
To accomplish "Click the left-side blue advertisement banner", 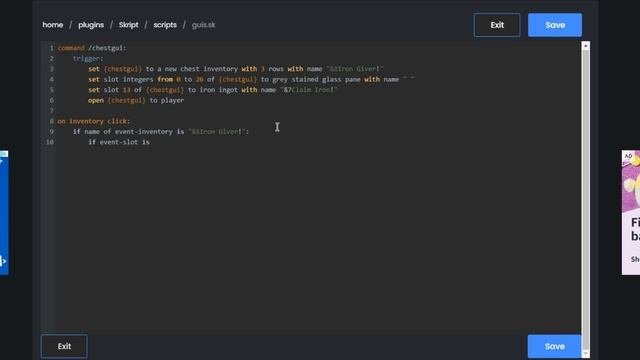I will (4, 212).
